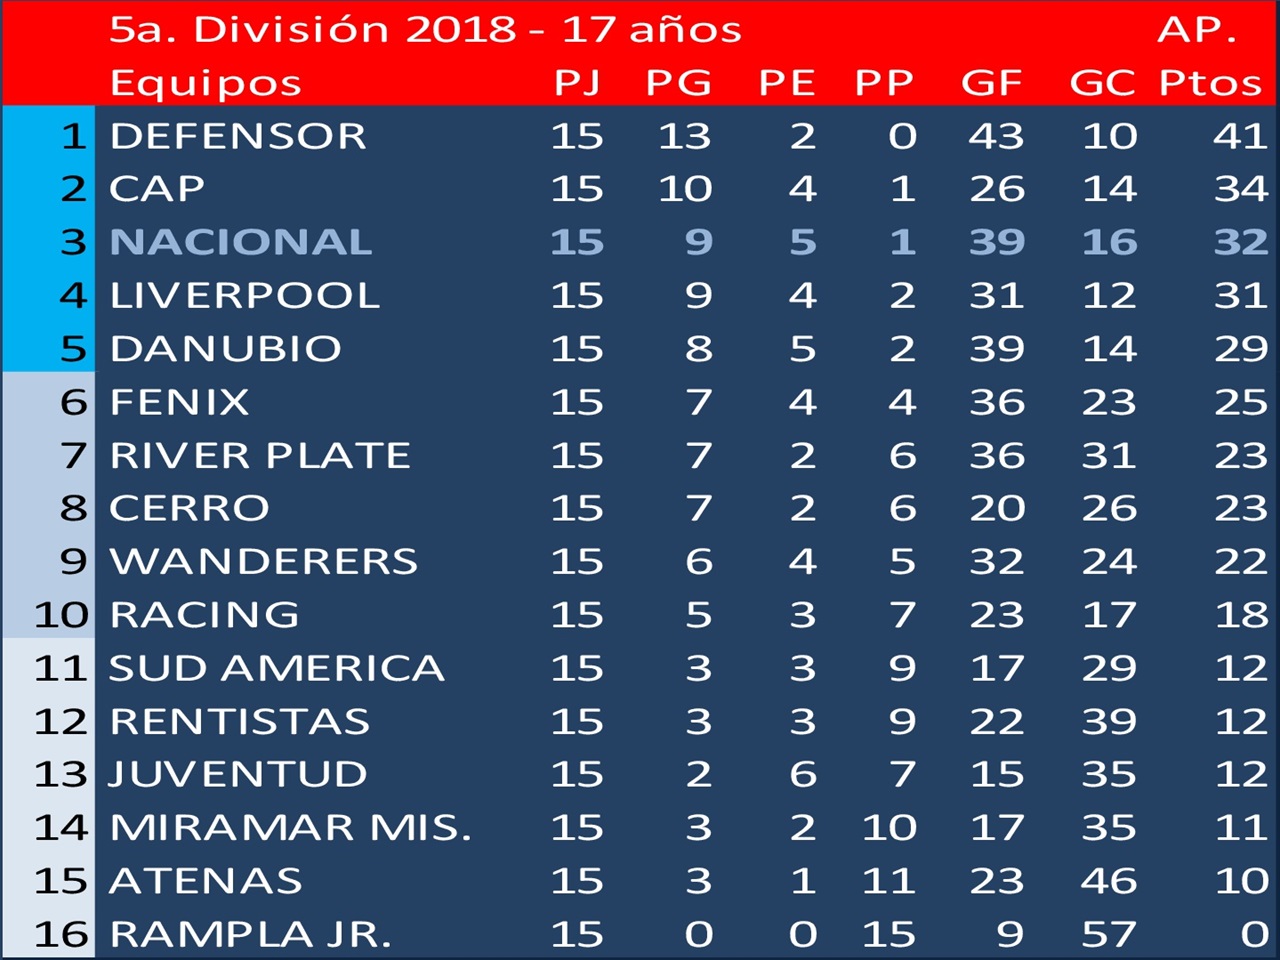Click the GF column header
1280x960 pixels.
click(x=992, y=83)
